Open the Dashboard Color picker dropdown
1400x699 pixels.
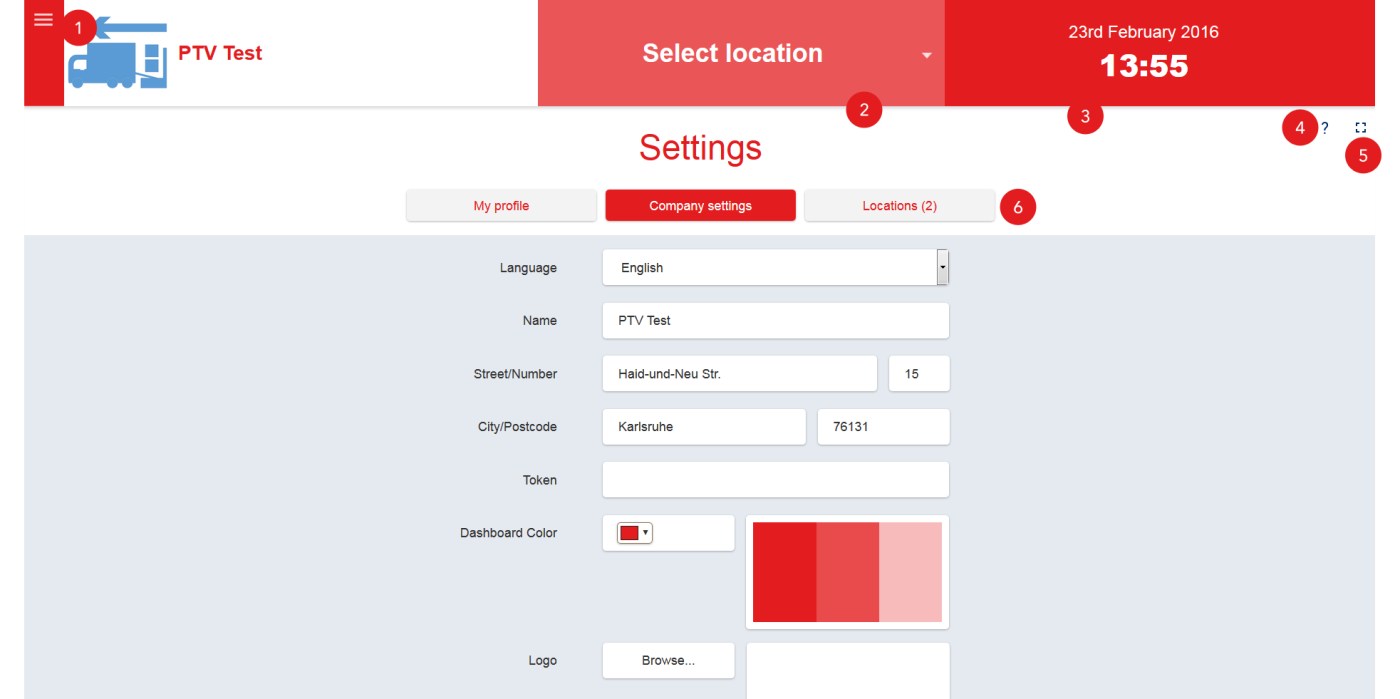tap(635, 533)
